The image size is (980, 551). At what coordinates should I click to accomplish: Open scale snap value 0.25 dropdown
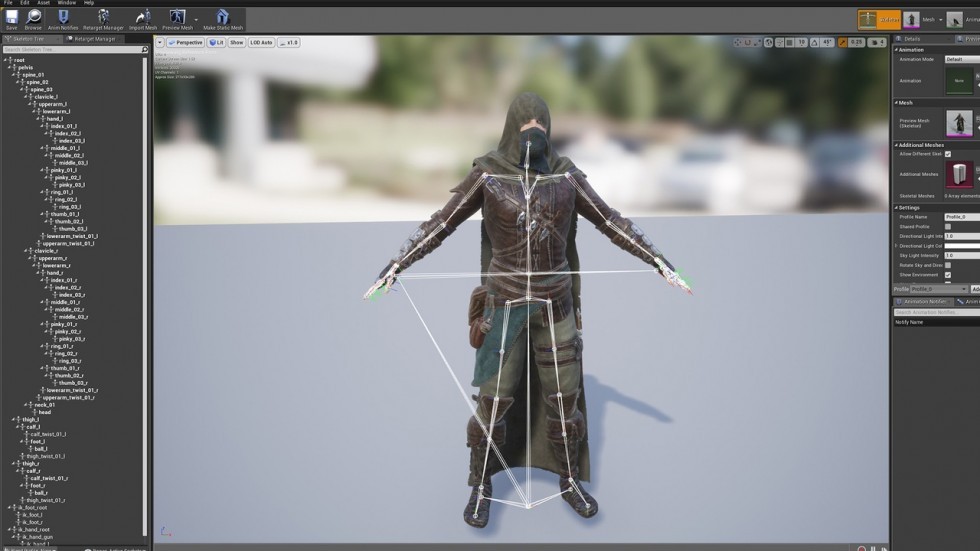click(x=856, y=42)
